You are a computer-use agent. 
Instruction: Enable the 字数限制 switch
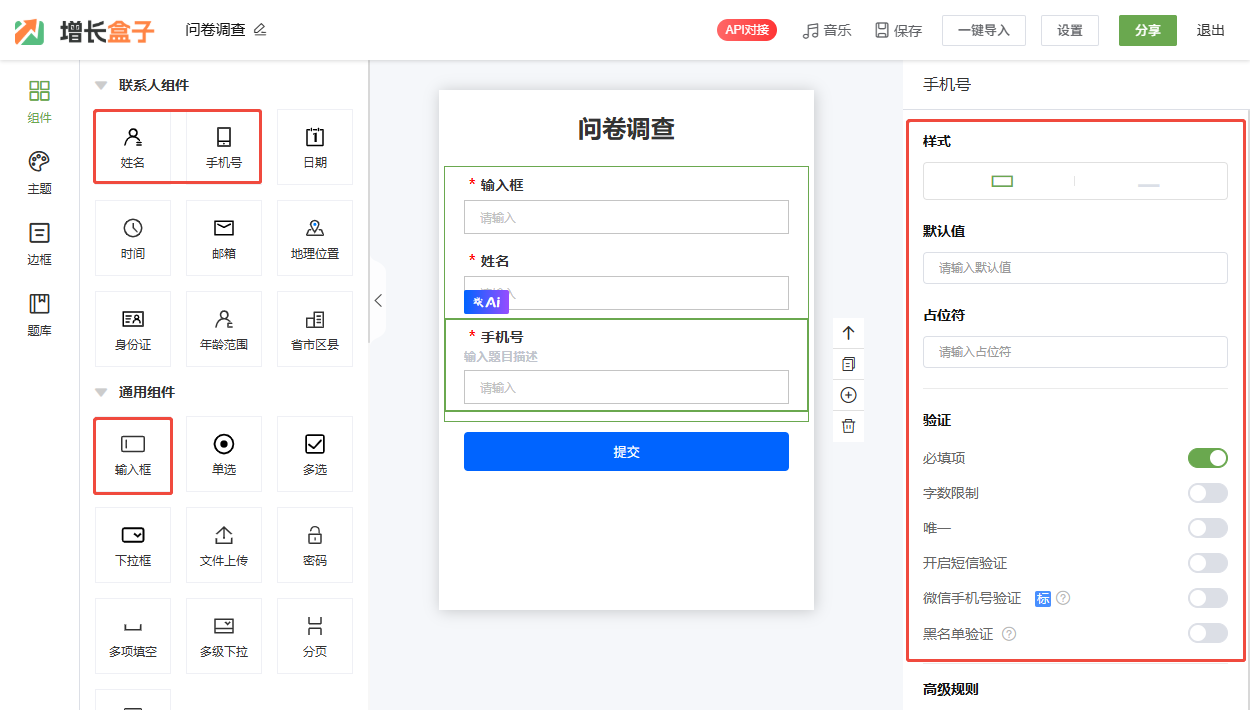1208,493
